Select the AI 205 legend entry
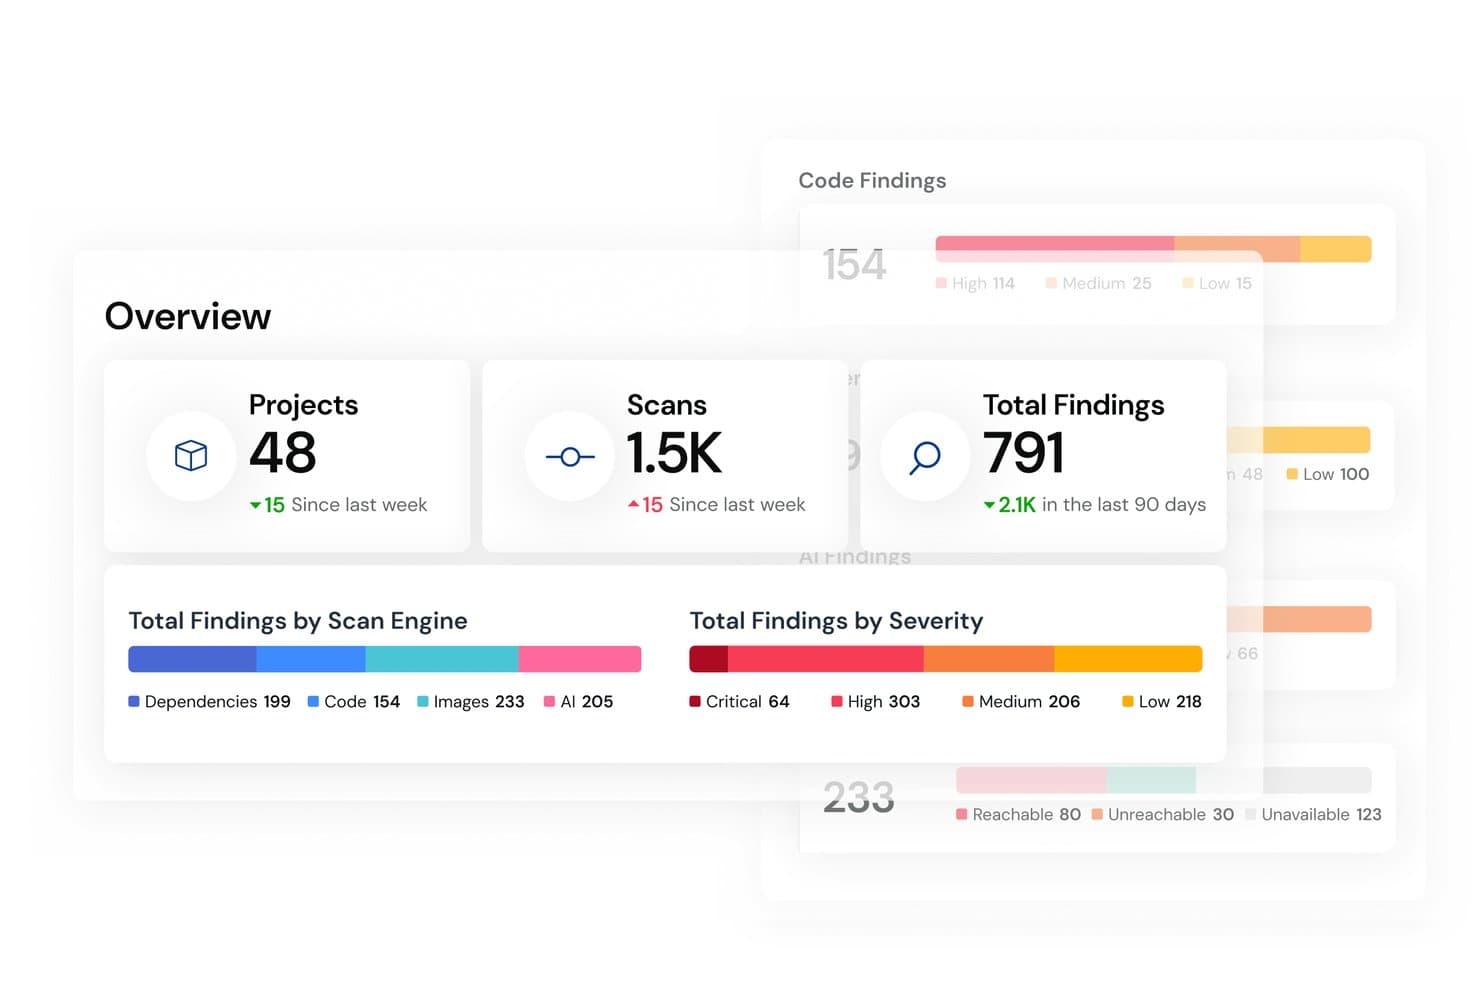The height and width of the screenshot is (987, 1480). [578, 702]
